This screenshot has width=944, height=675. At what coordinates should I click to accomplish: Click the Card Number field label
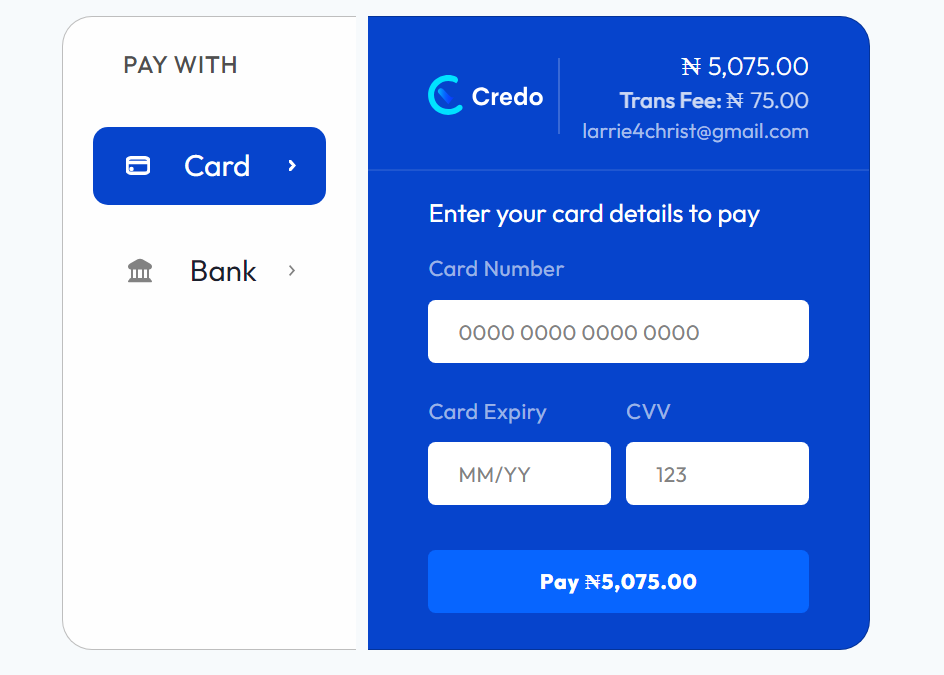coord(496,269)
